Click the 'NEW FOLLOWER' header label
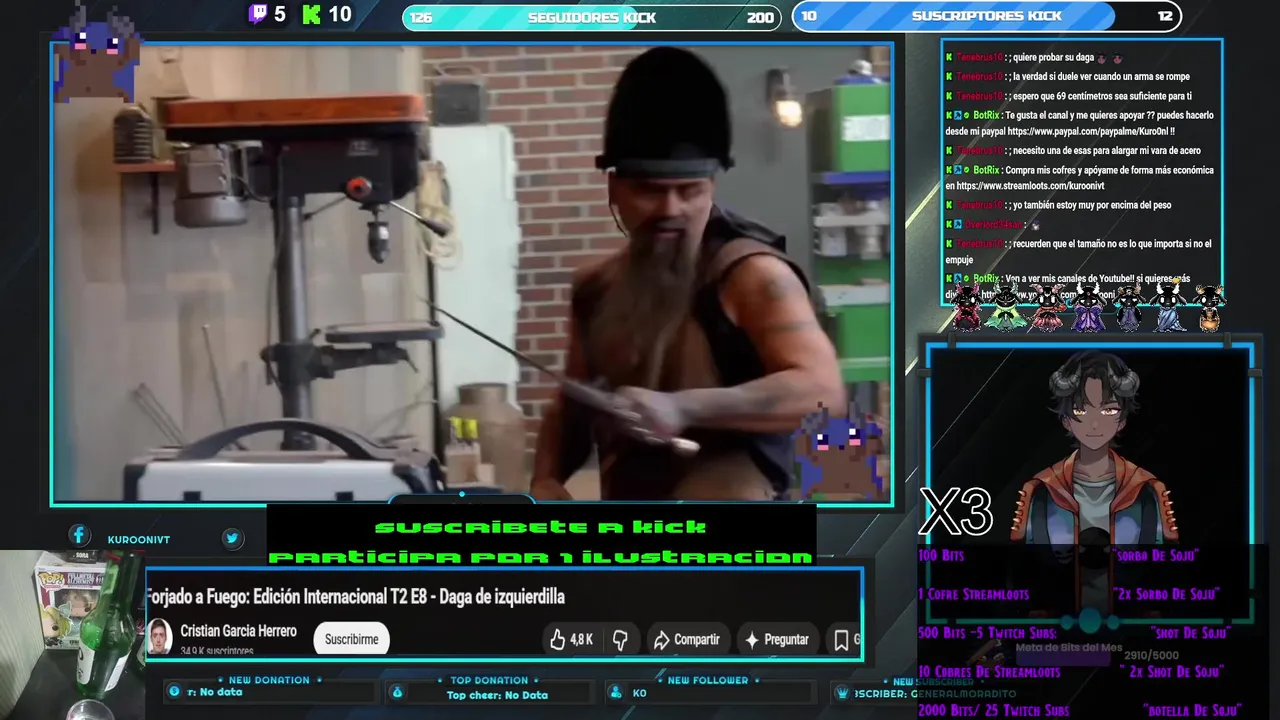 click(708, 680)
